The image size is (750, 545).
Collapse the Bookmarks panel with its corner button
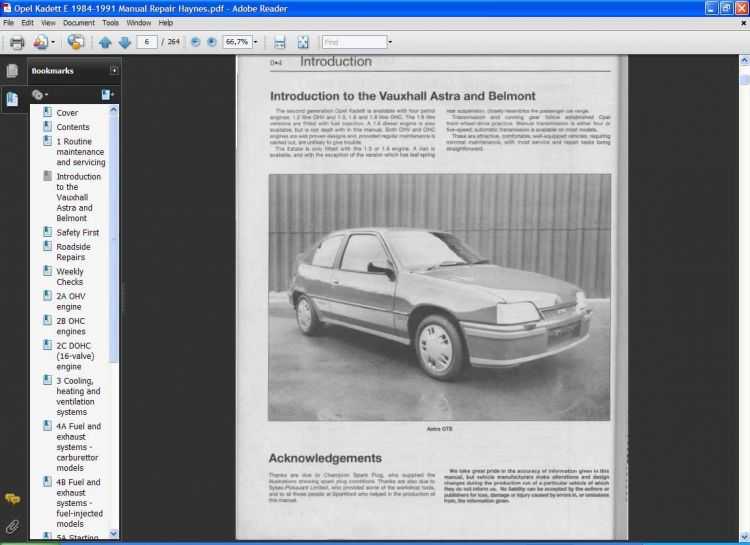pos(114,70)
